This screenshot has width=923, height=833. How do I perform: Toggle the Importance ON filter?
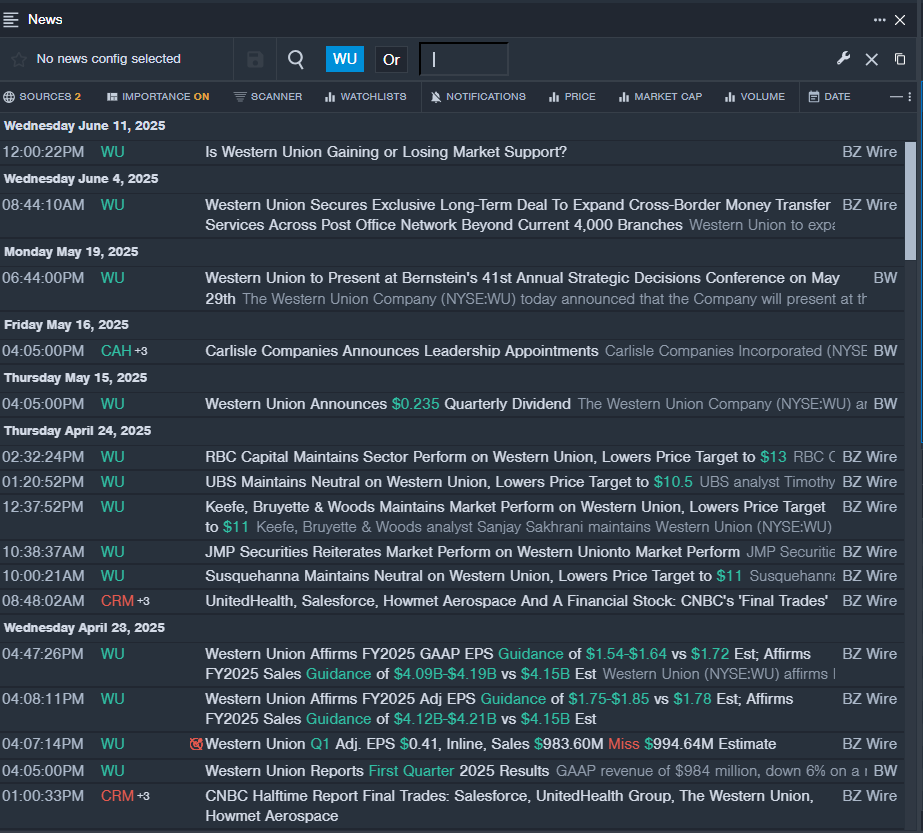158,97
